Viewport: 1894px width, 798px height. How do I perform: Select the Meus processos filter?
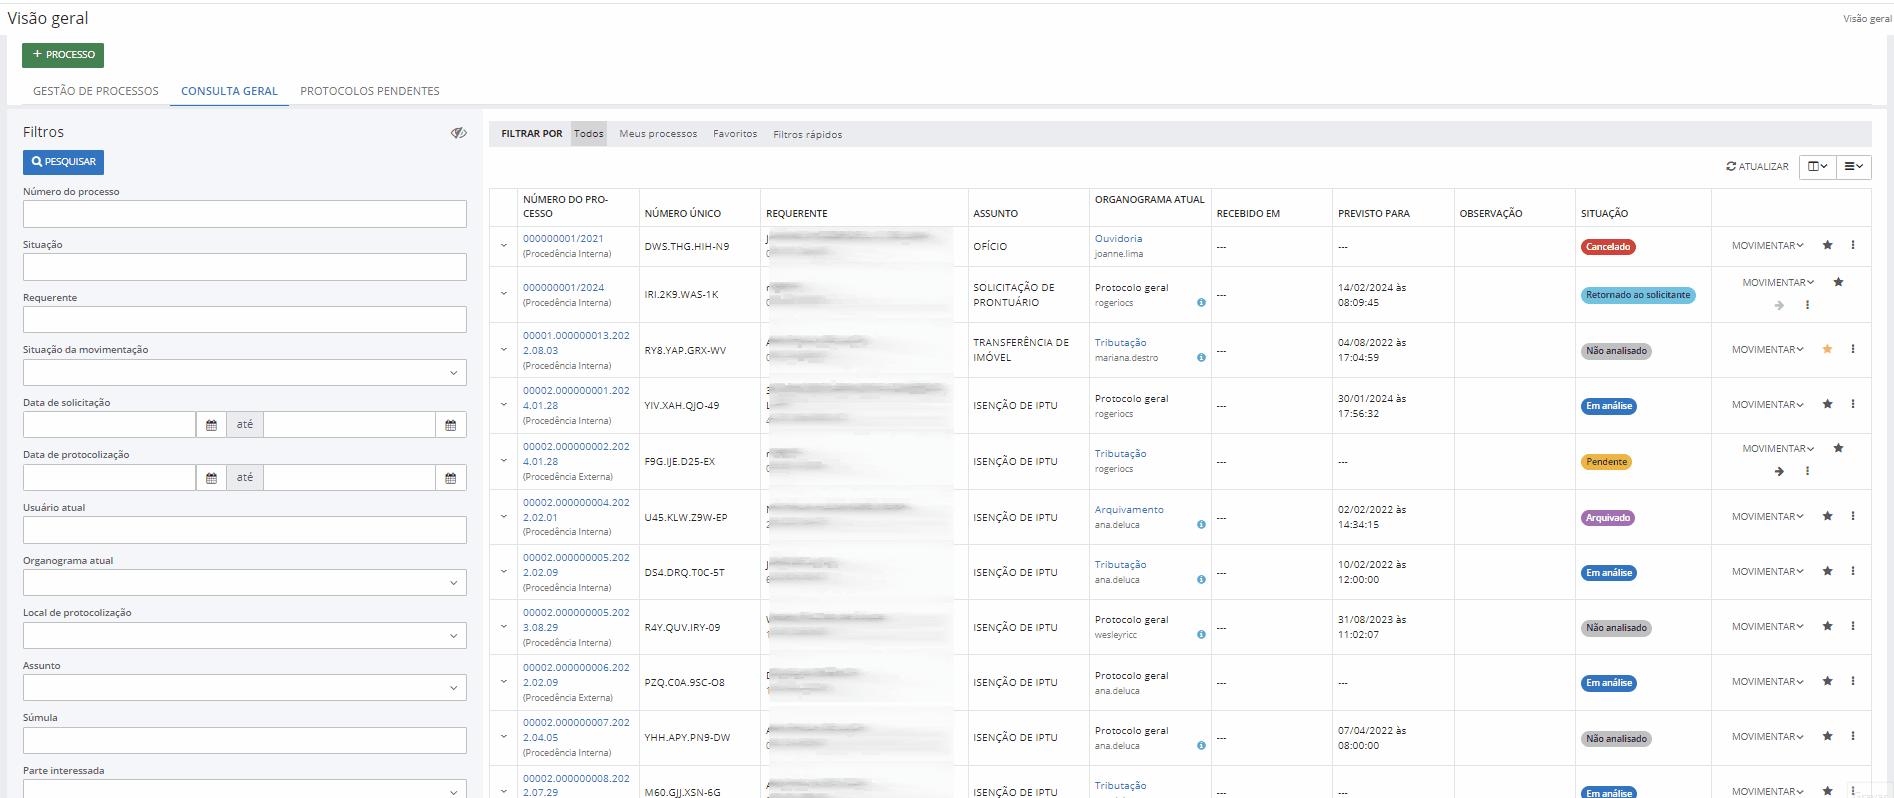tap(657, 134)
